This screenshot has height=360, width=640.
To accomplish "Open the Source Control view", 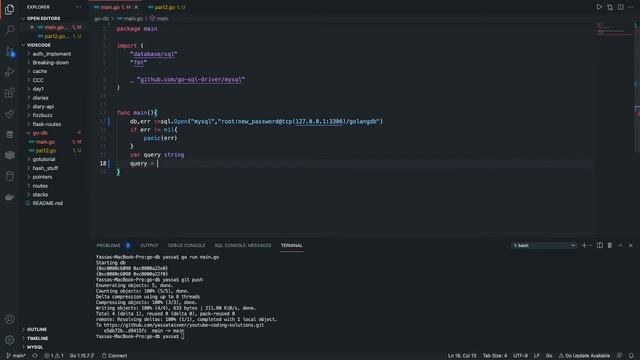I will click(9, 51).
